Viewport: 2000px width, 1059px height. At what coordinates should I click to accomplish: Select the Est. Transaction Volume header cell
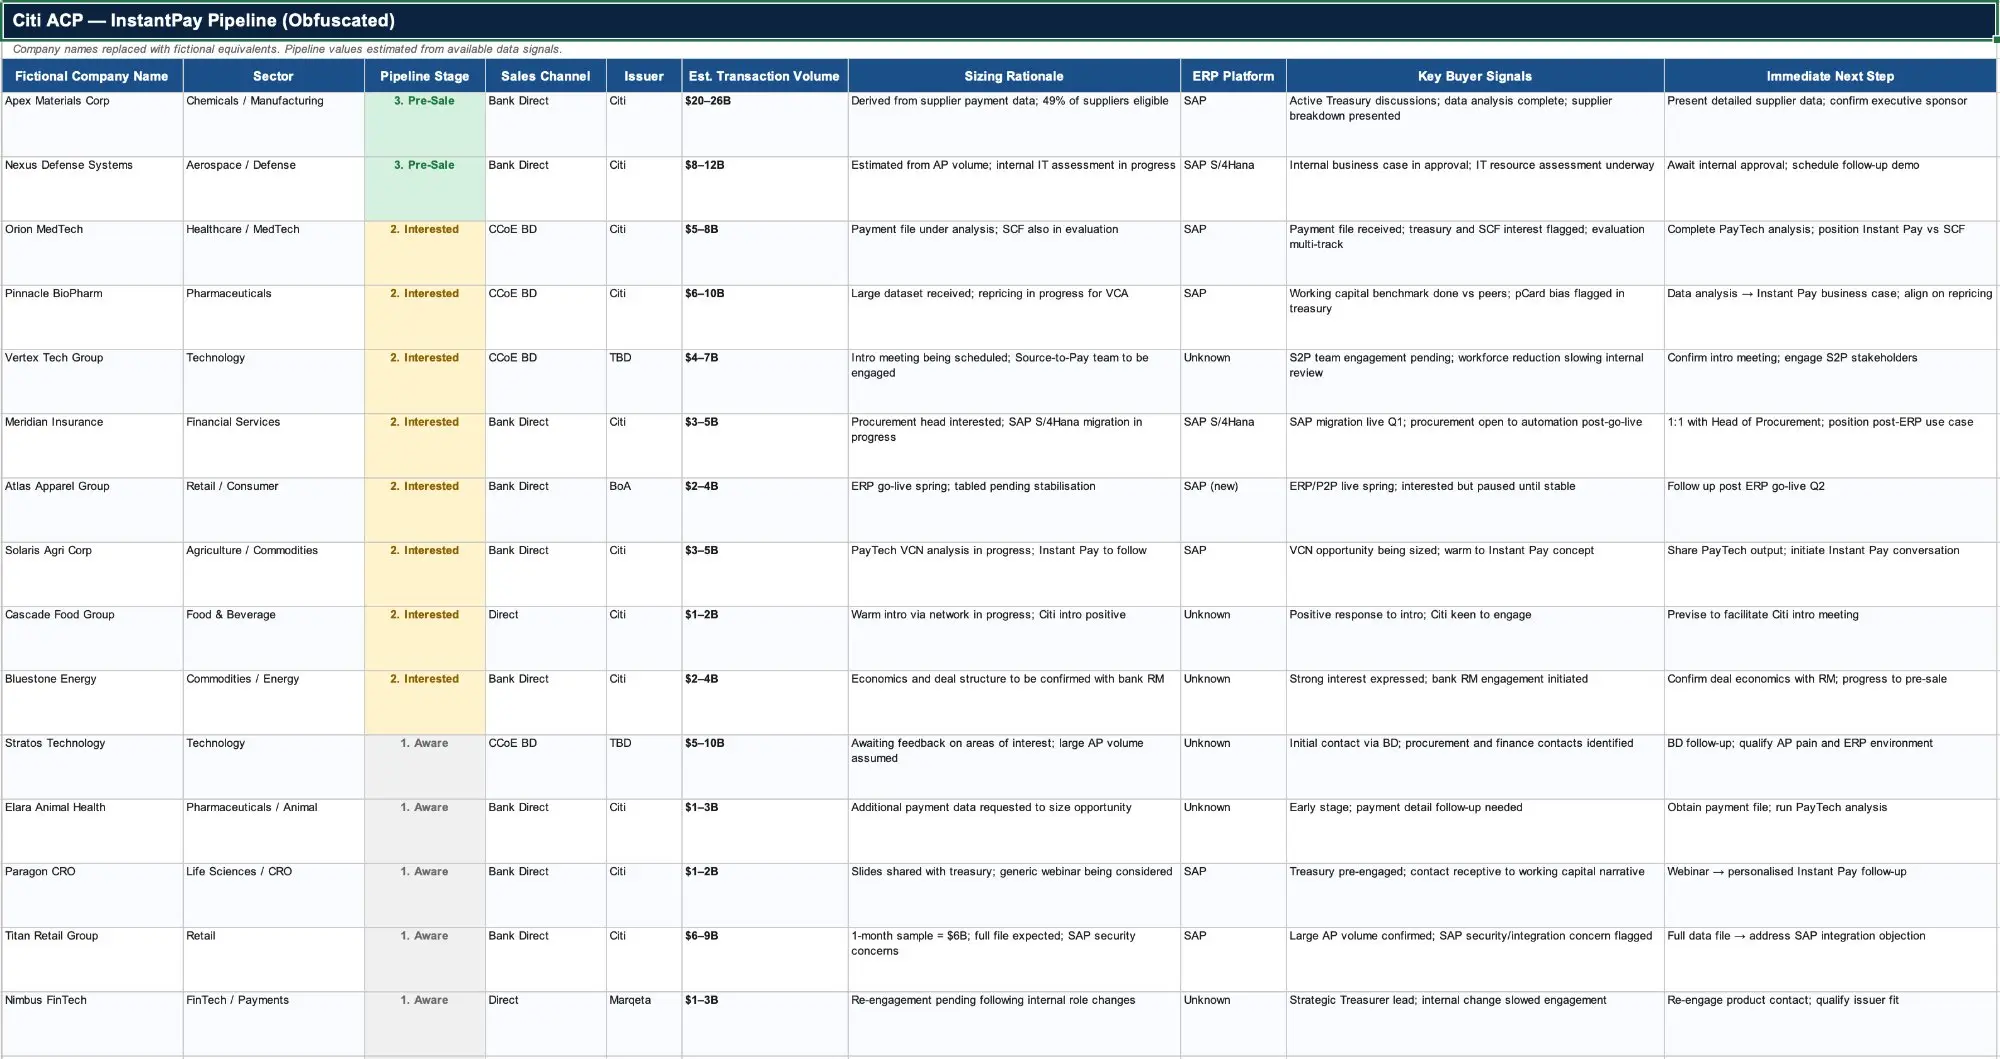tap(764, 76)
